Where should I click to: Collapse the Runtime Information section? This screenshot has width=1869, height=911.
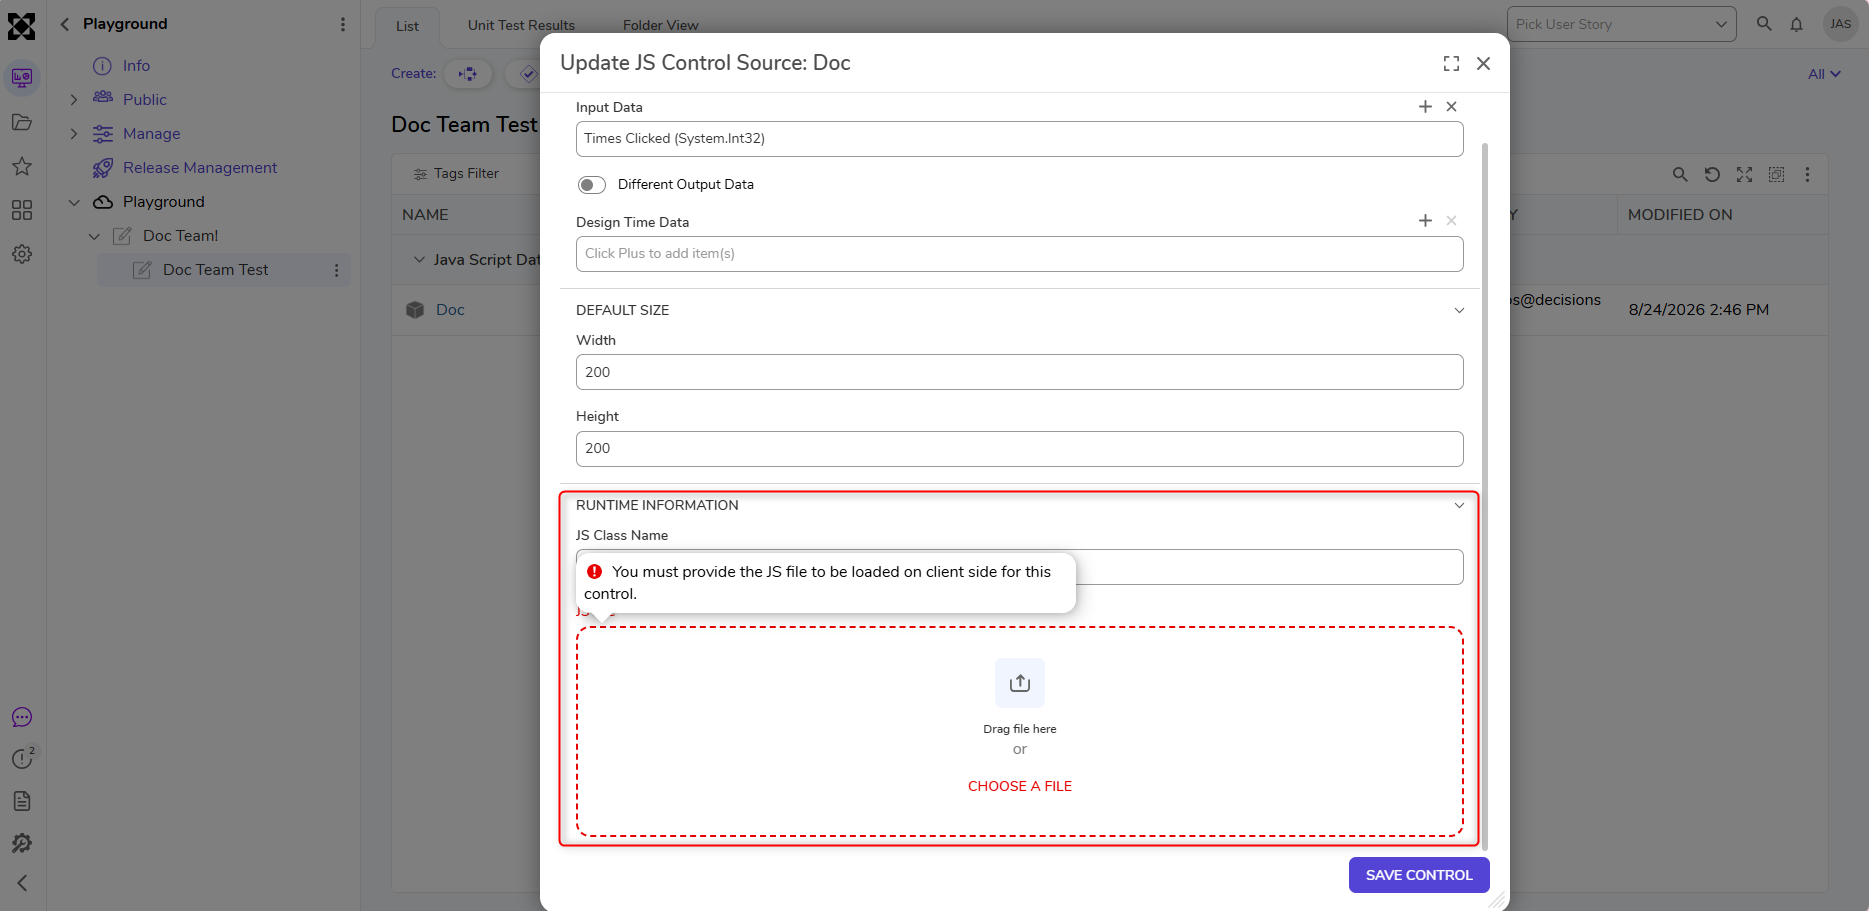[x=1459, y=505]
